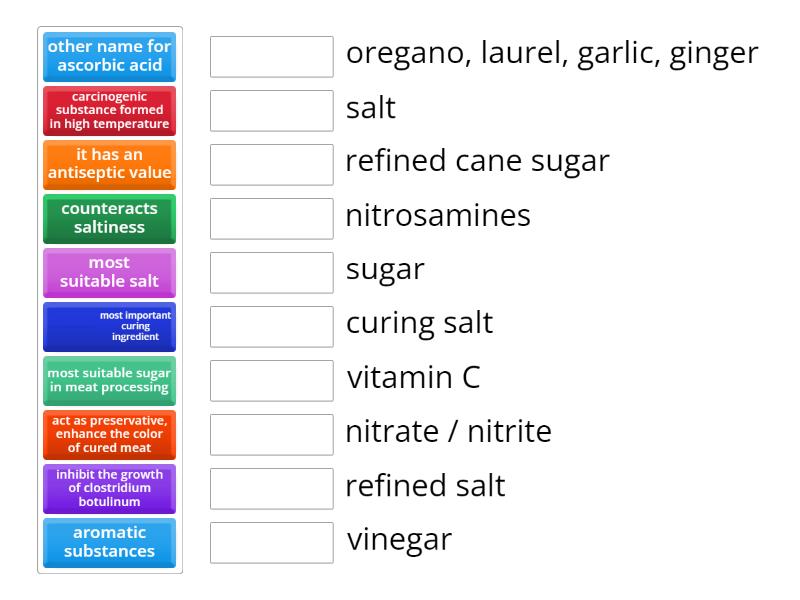Pick the pink 'most suitable salt' tile
This screenshot has width=800, height=600.
(109, 273)
